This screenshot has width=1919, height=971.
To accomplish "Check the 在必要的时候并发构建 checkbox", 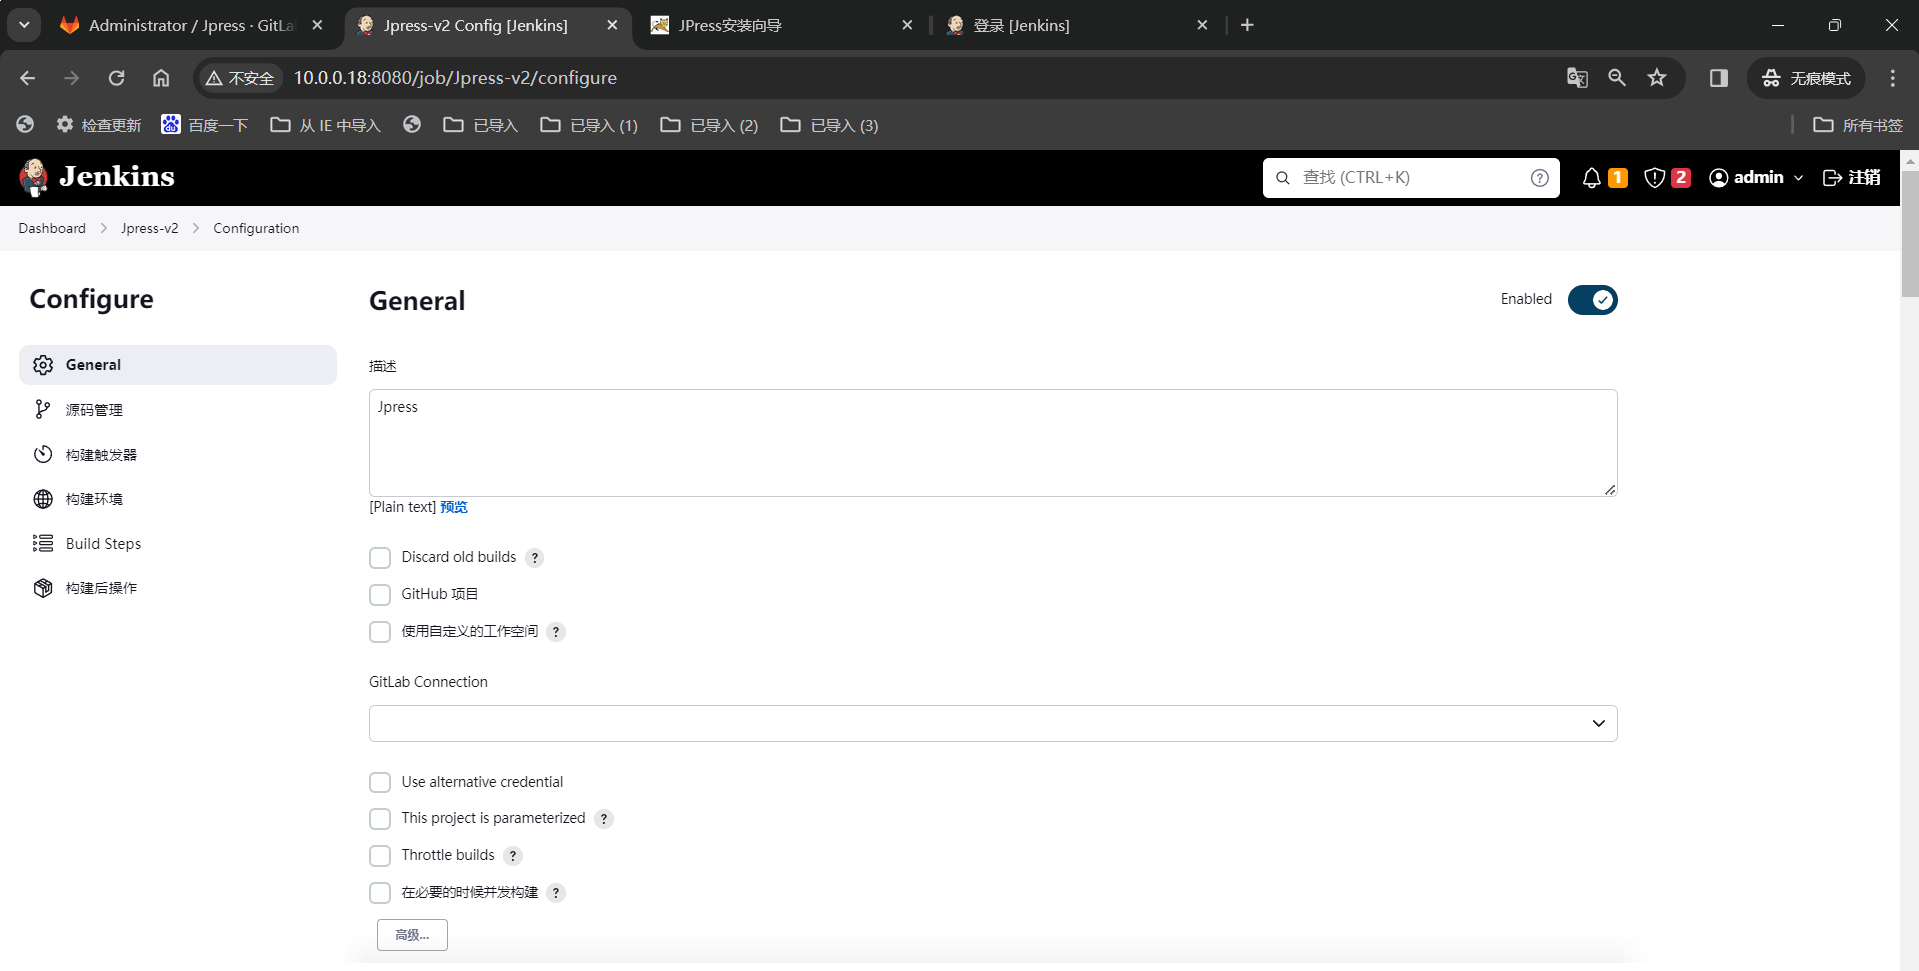I will (380, 893).
